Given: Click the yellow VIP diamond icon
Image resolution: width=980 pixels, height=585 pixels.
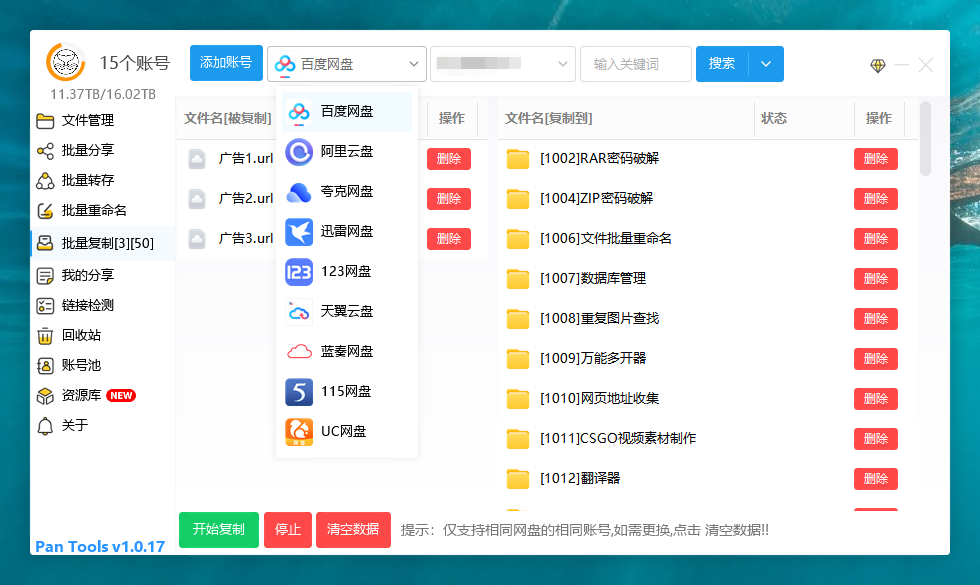Looking at the screenshot, I should click(x=877, y=64).
